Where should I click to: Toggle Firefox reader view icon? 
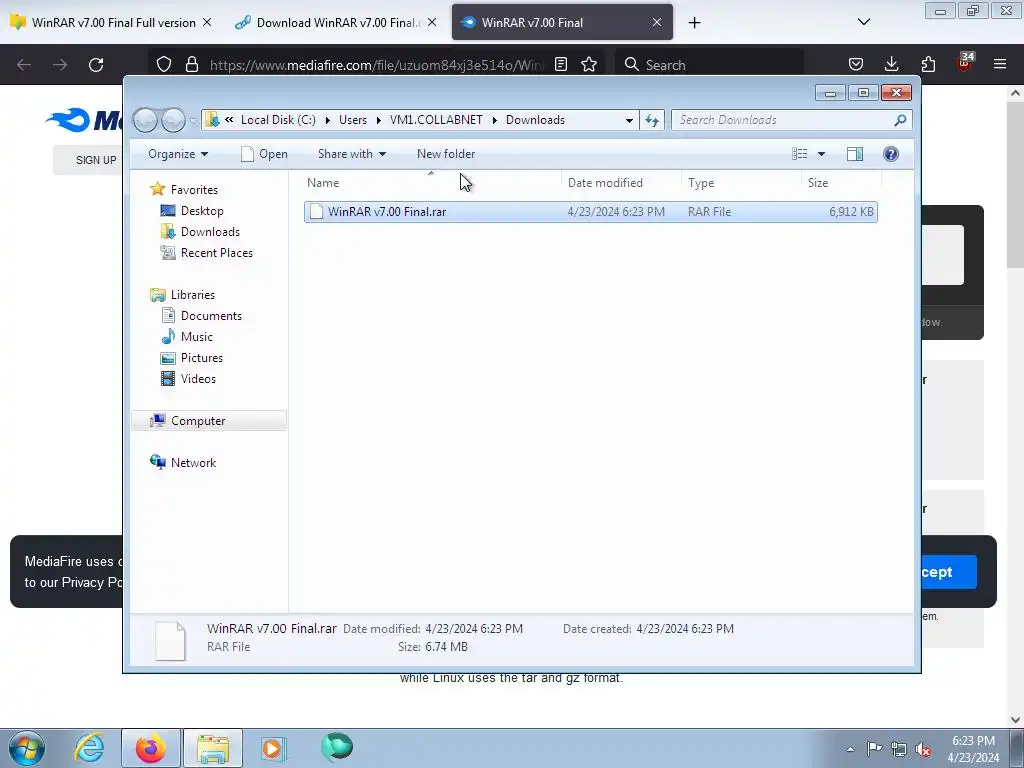click(561, 64)
